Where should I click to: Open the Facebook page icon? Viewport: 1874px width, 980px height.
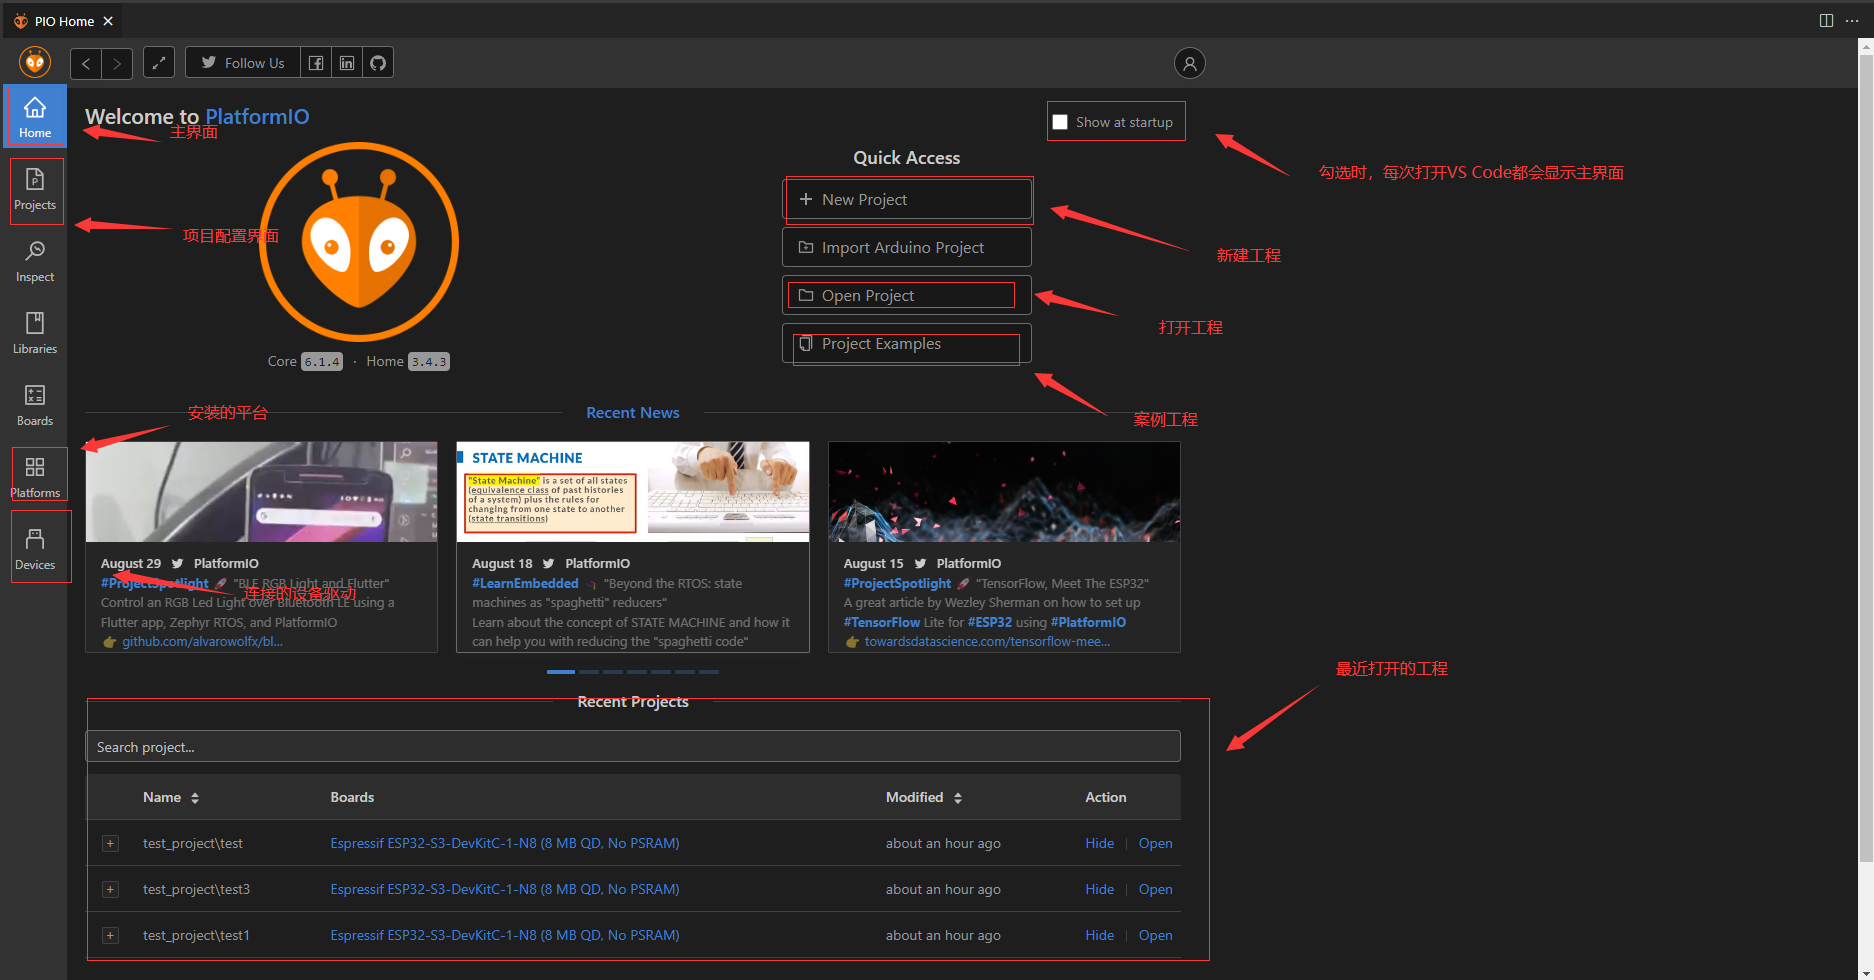316,63
